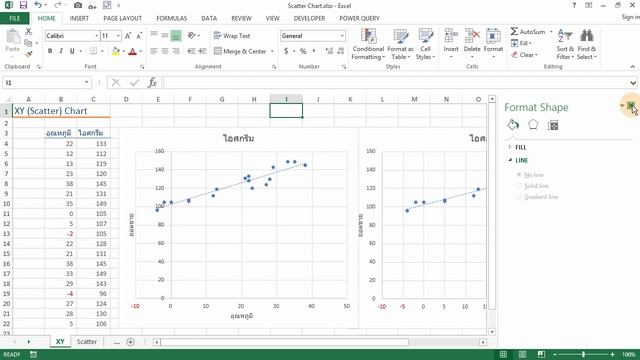Image resolution: width=640 pixels, height=360 pixels.
Task: Open the FILE tab
Action: click(x=15, y=18)
